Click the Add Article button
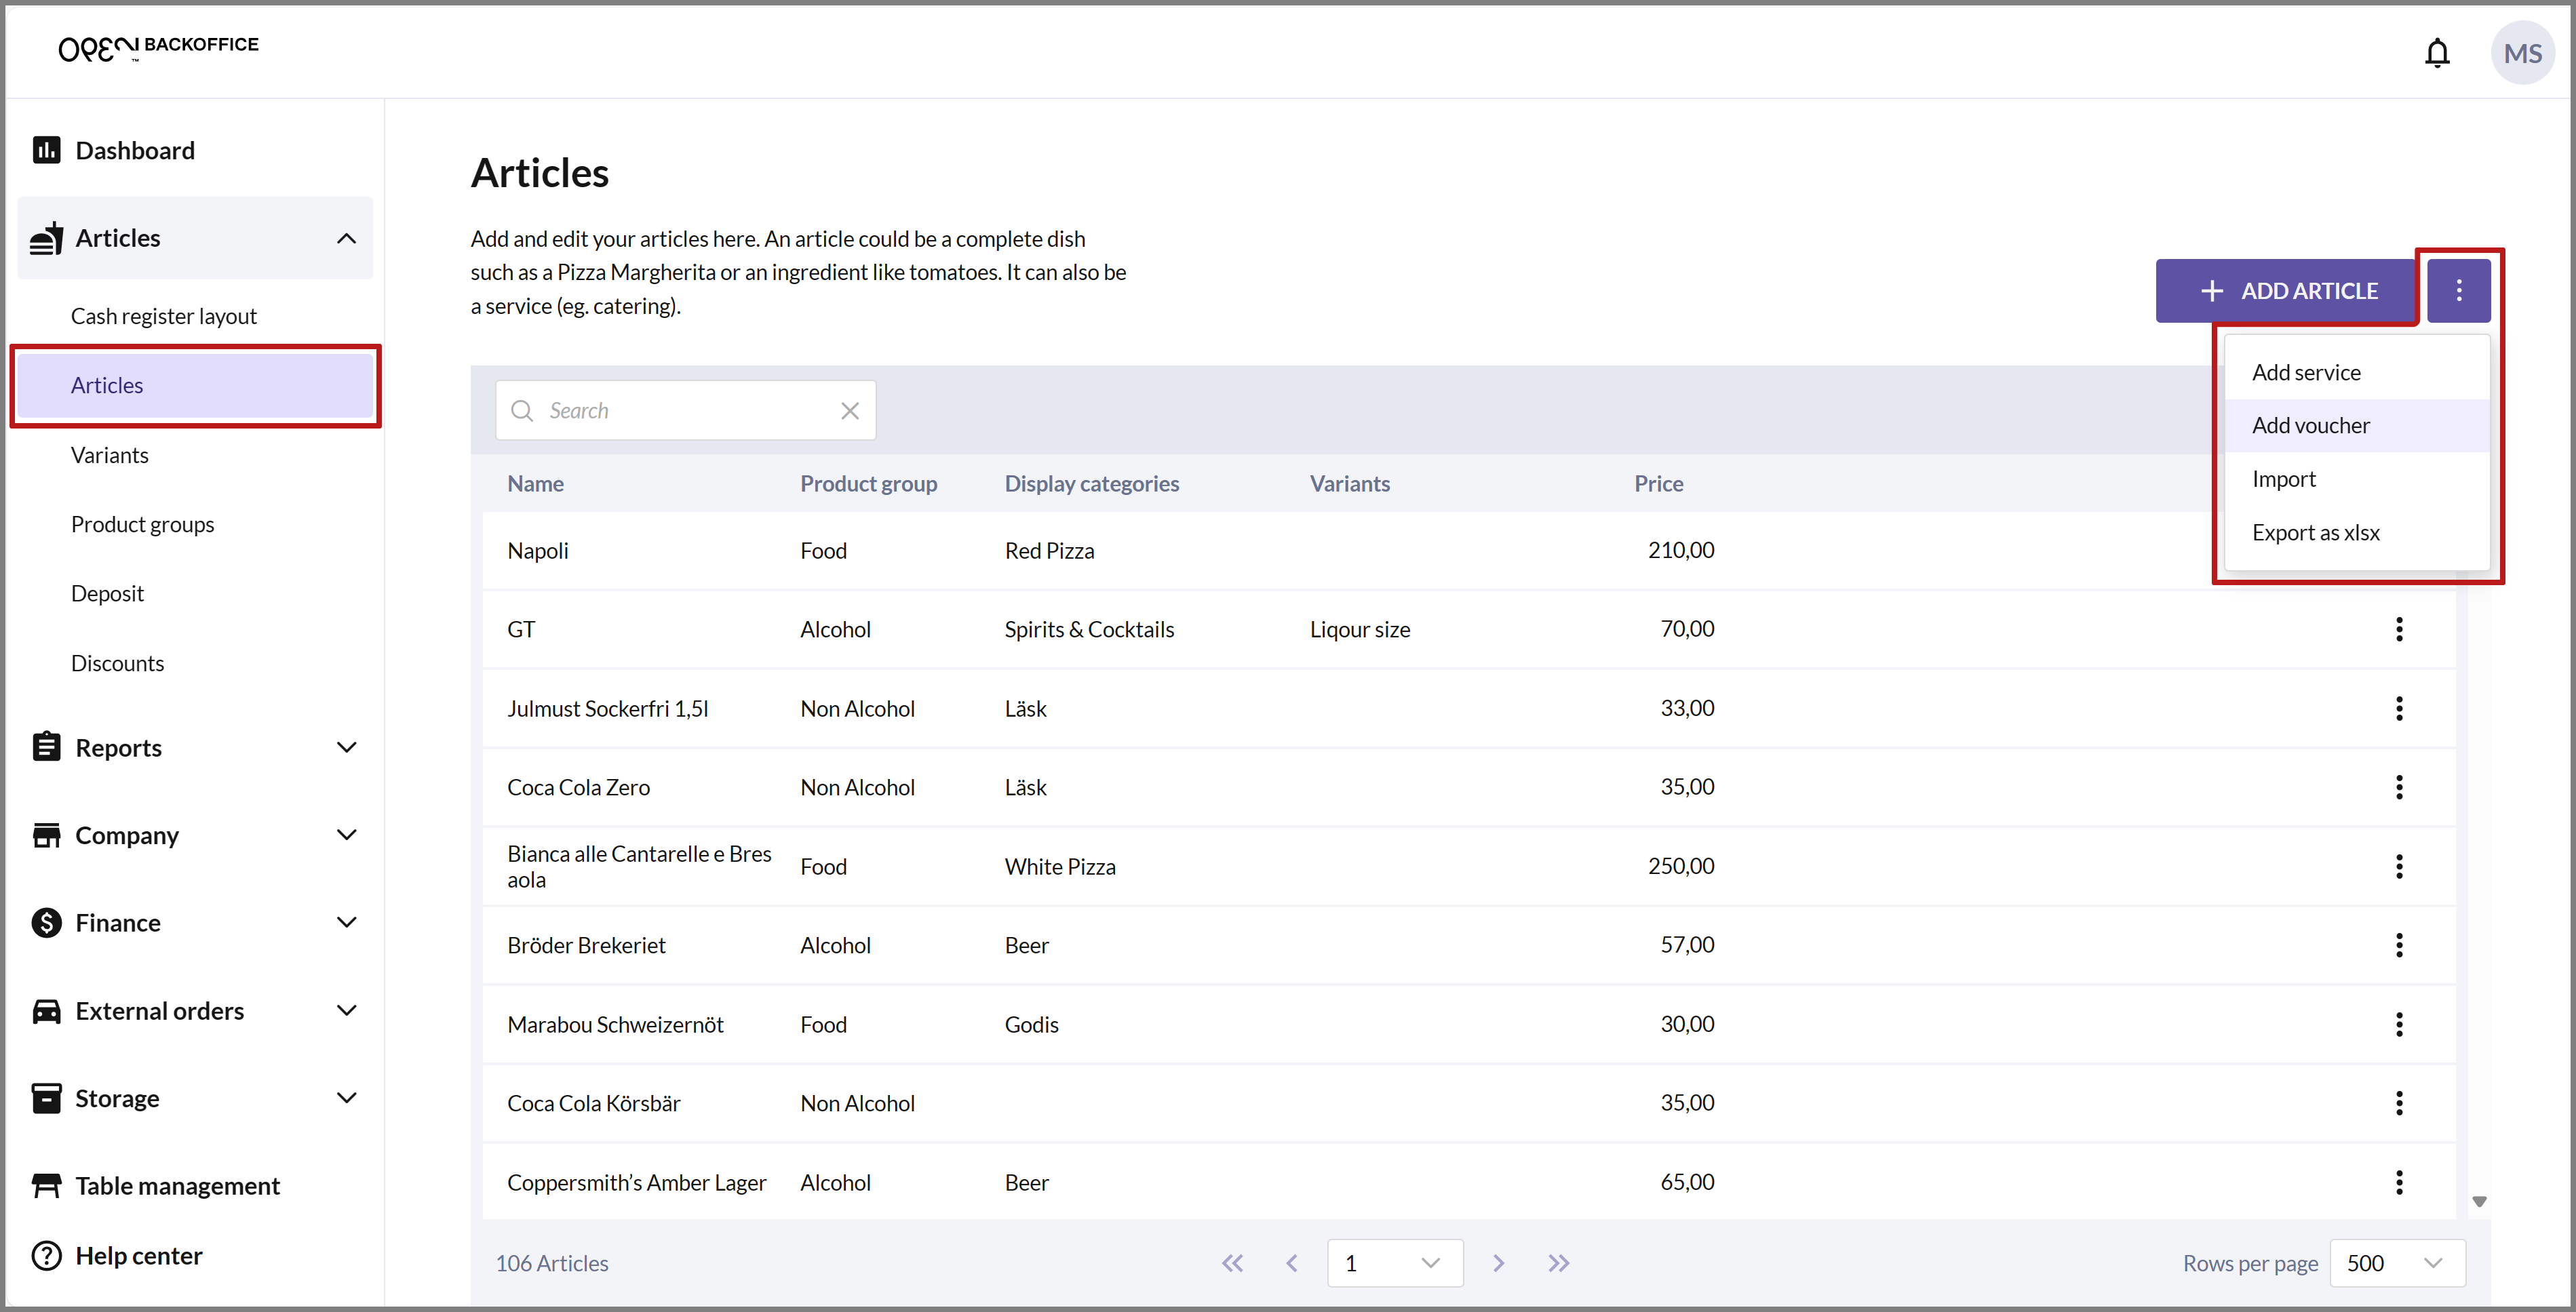The width and height of the screenshot is (2576, 1312). 2287,291
